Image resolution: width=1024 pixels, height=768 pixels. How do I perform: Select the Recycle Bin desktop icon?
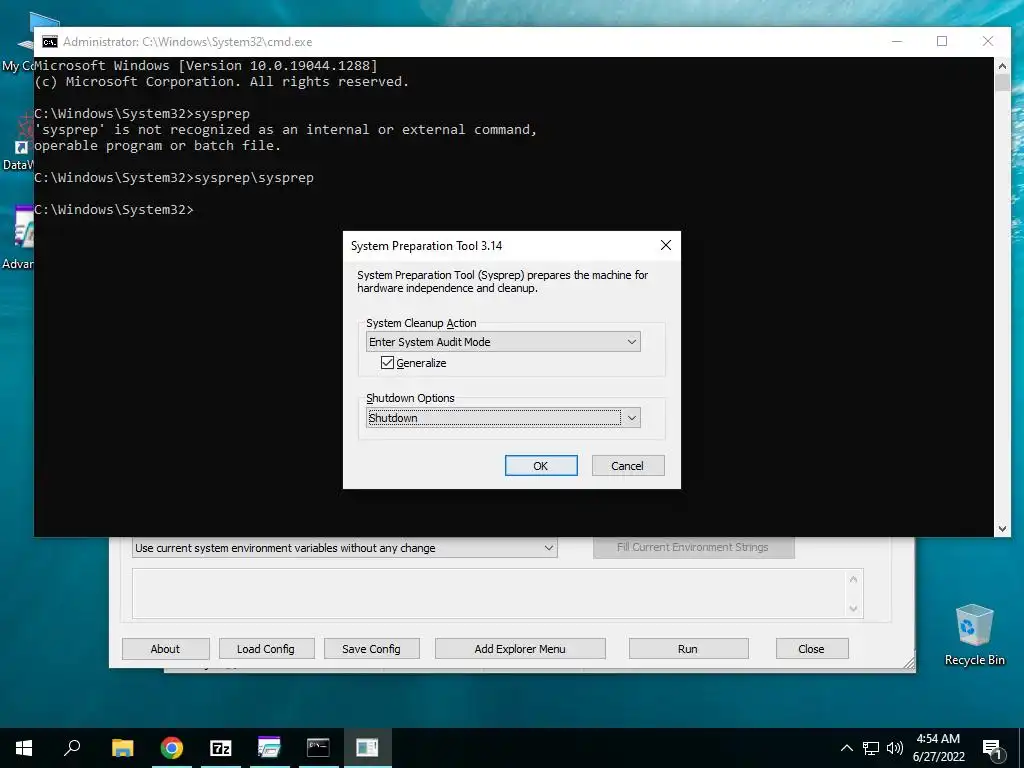(x=974, y=634)
